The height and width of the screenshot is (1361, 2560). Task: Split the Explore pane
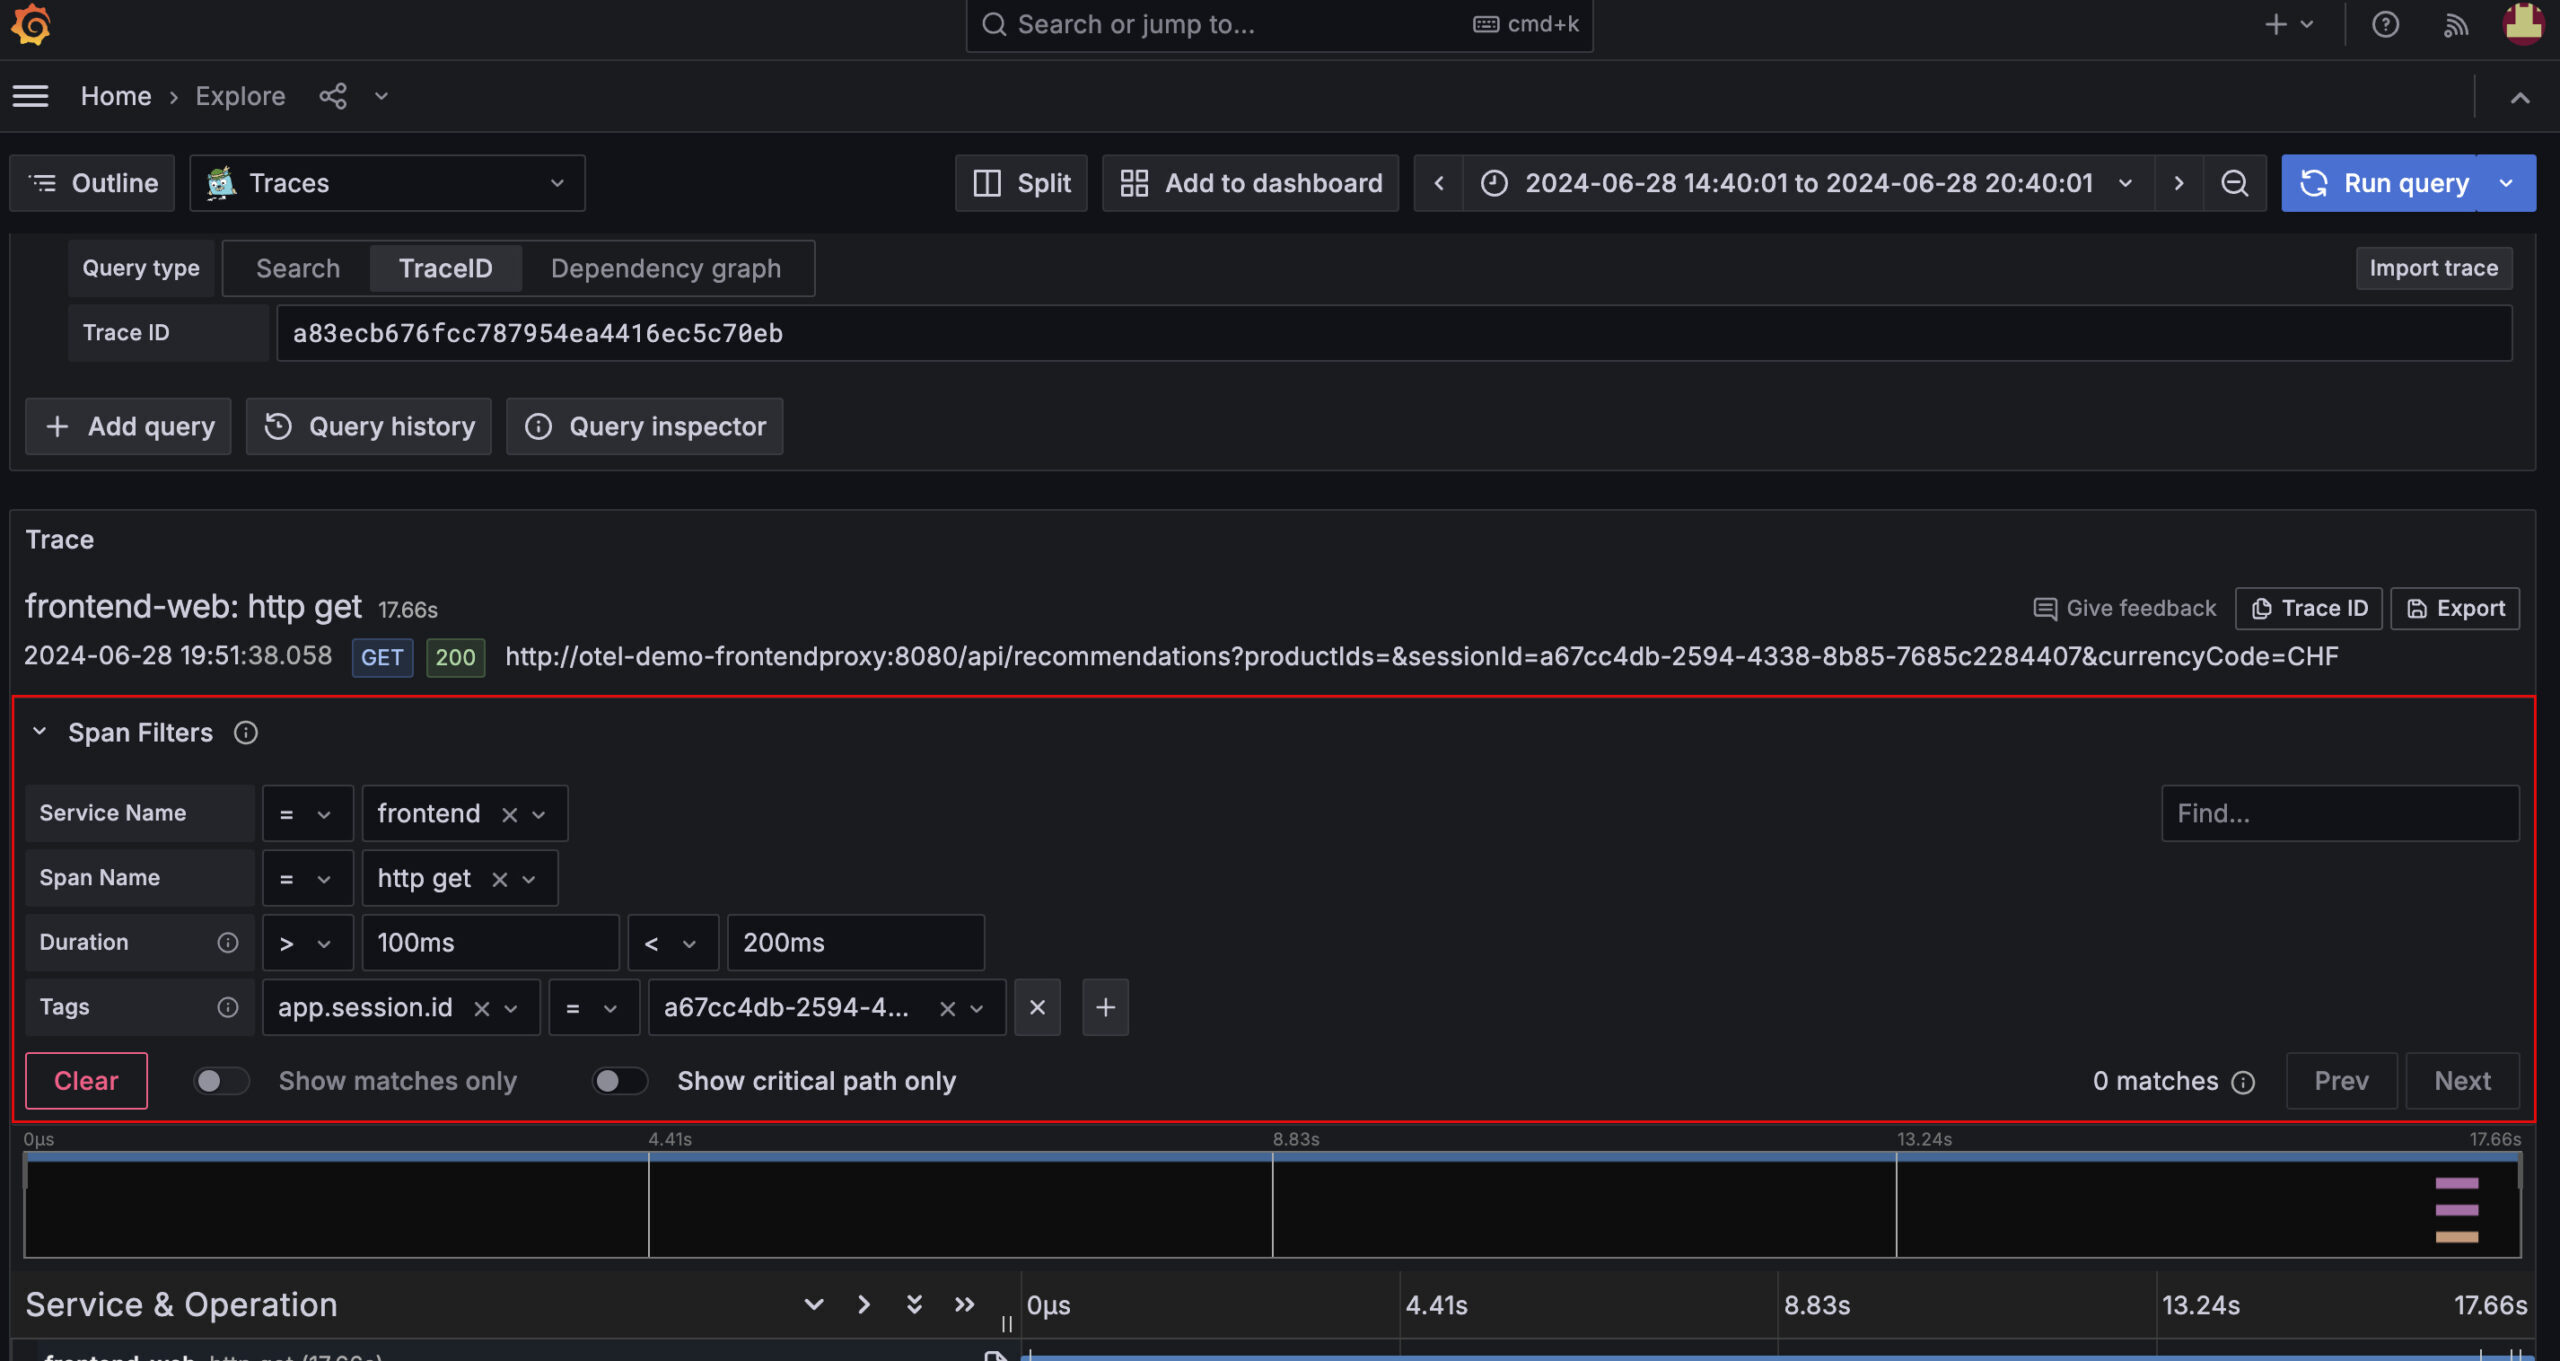[x=1021, y=183]
